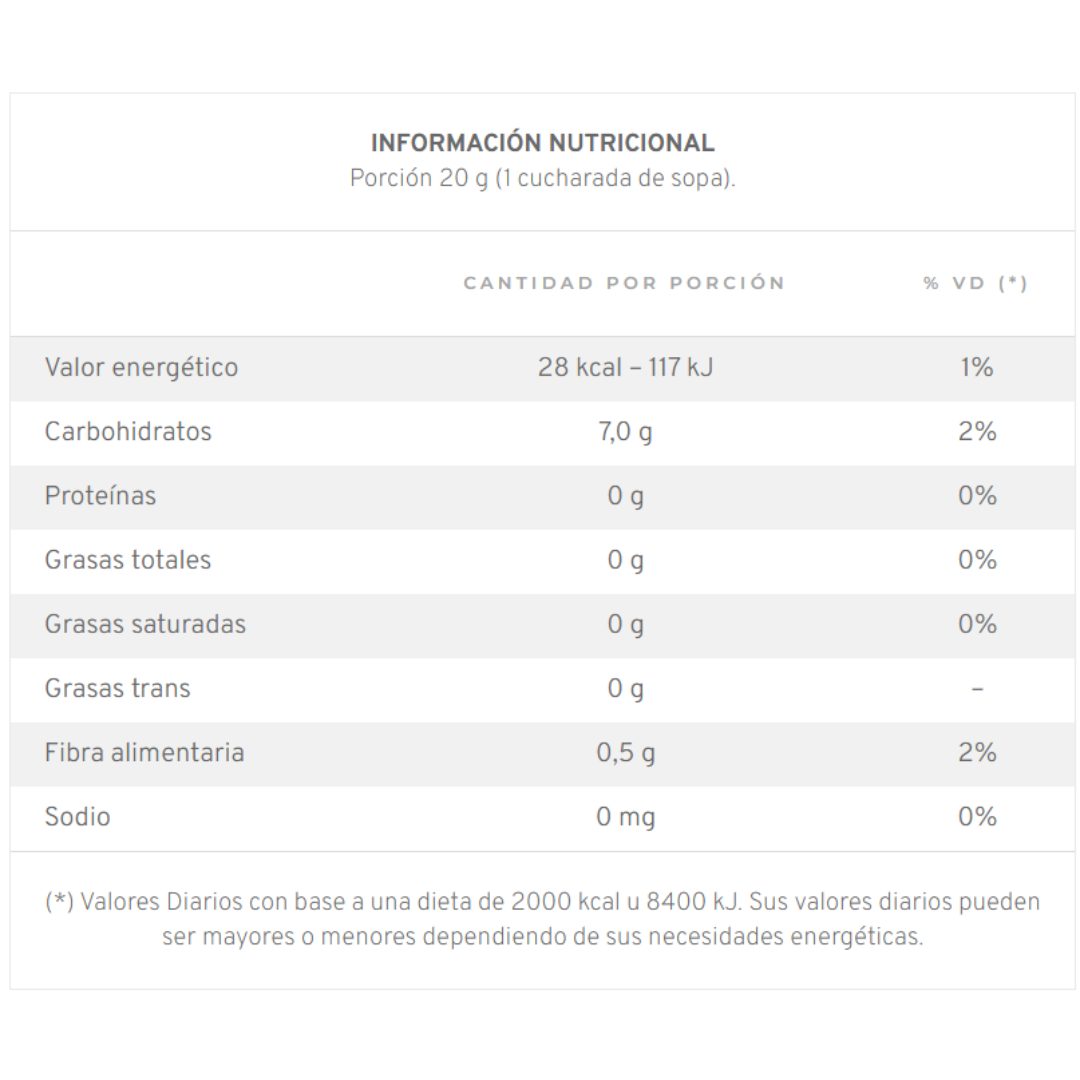Click the 1% energy daily value

[x=977, y=367]
